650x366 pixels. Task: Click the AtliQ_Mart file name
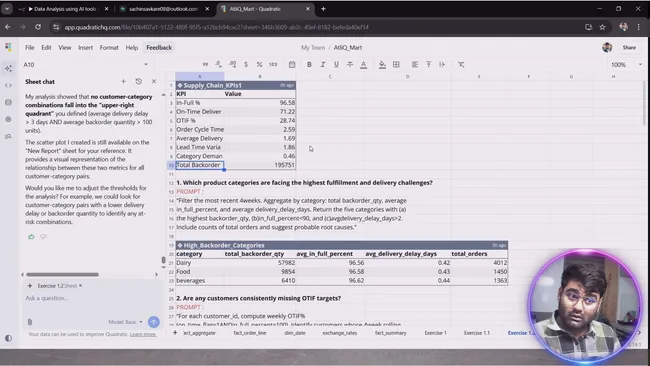point(348,48)
